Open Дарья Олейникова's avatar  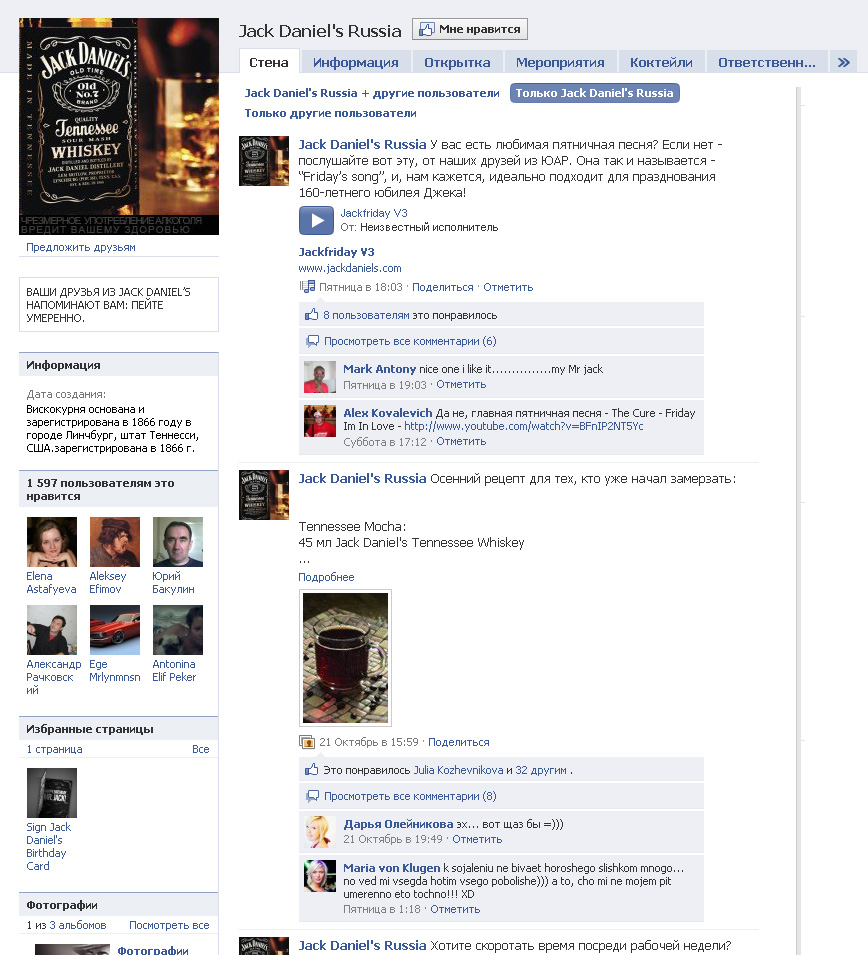point(320,832)
